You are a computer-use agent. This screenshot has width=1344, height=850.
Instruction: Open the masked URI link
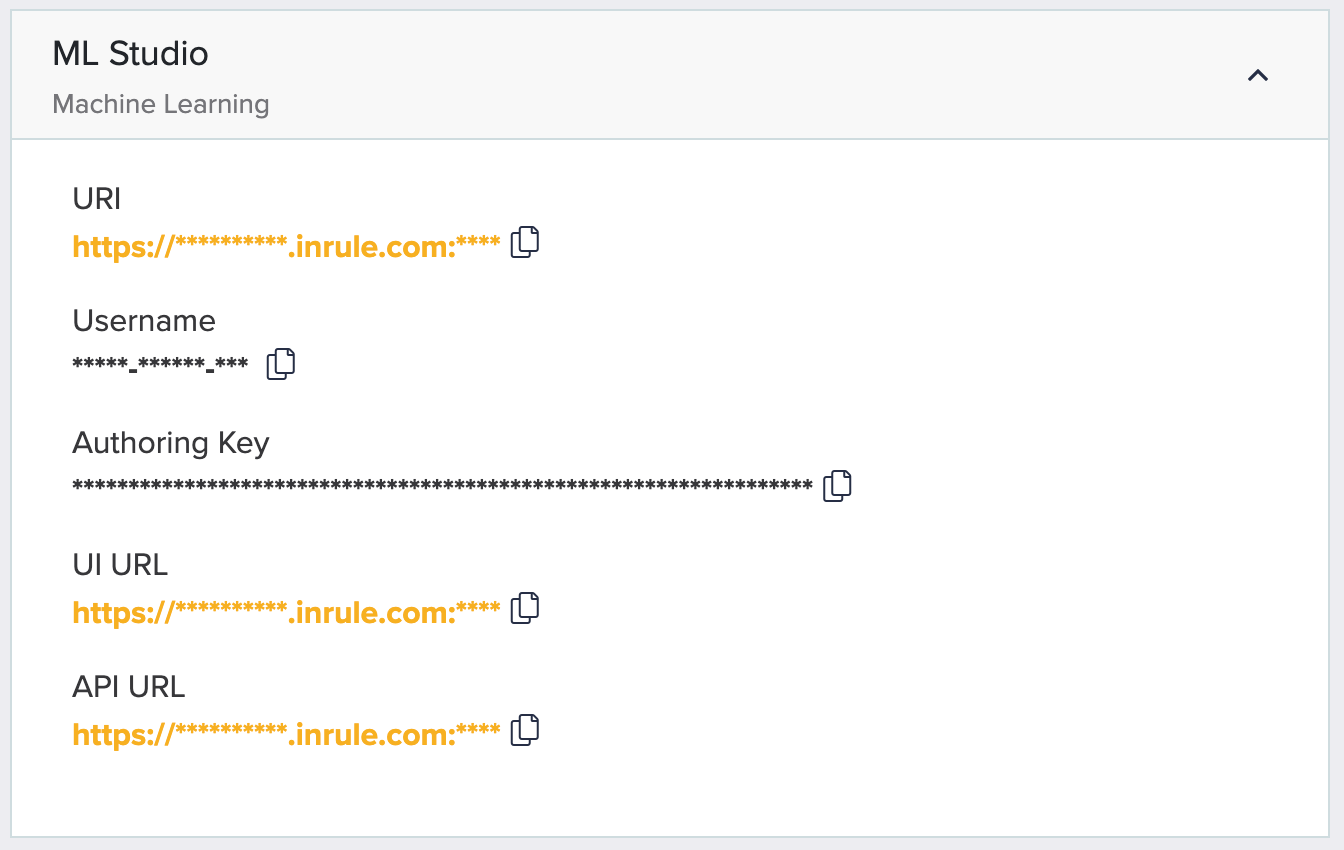click(x=286, y=246)
